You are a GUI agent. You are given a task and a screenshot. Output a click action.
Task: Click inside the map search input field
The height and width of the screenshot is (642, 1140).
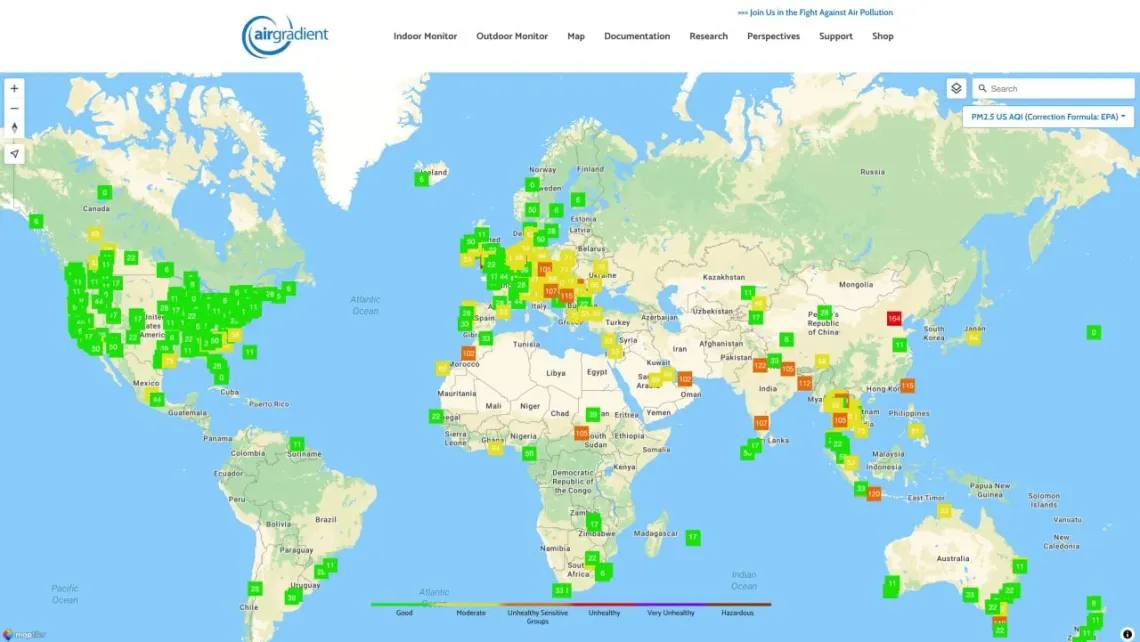[x=1050, y=88]
